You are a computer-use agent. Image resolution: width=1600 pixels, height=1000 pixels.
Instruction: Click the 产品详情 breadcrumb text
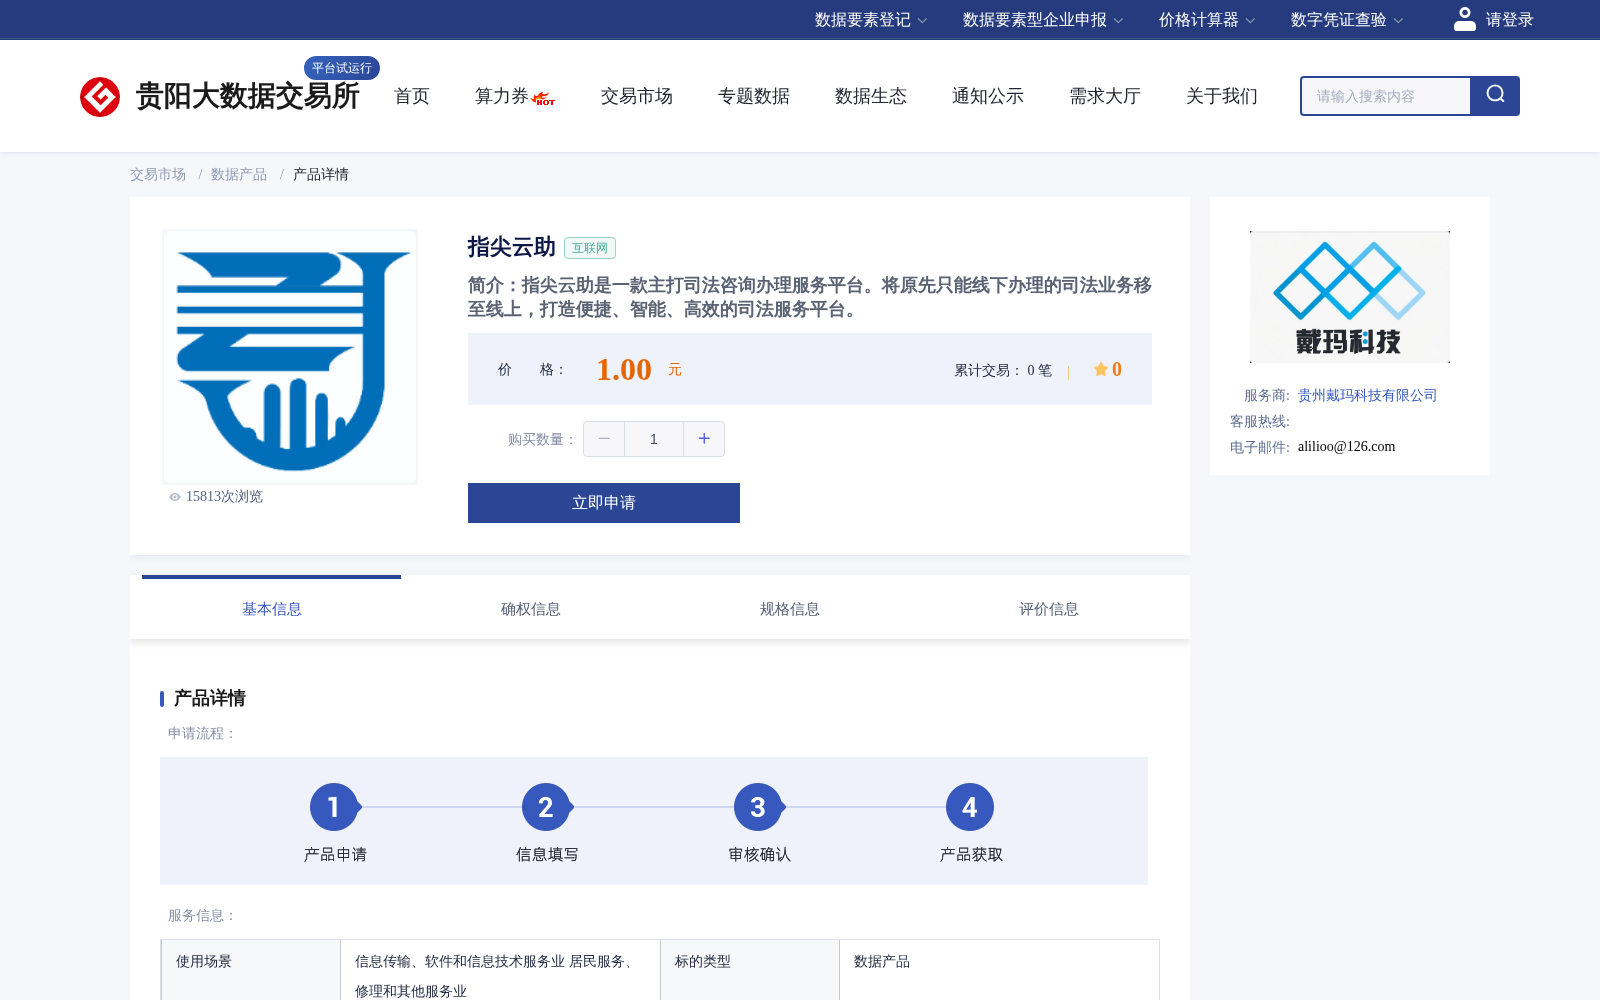coord(321,174)
